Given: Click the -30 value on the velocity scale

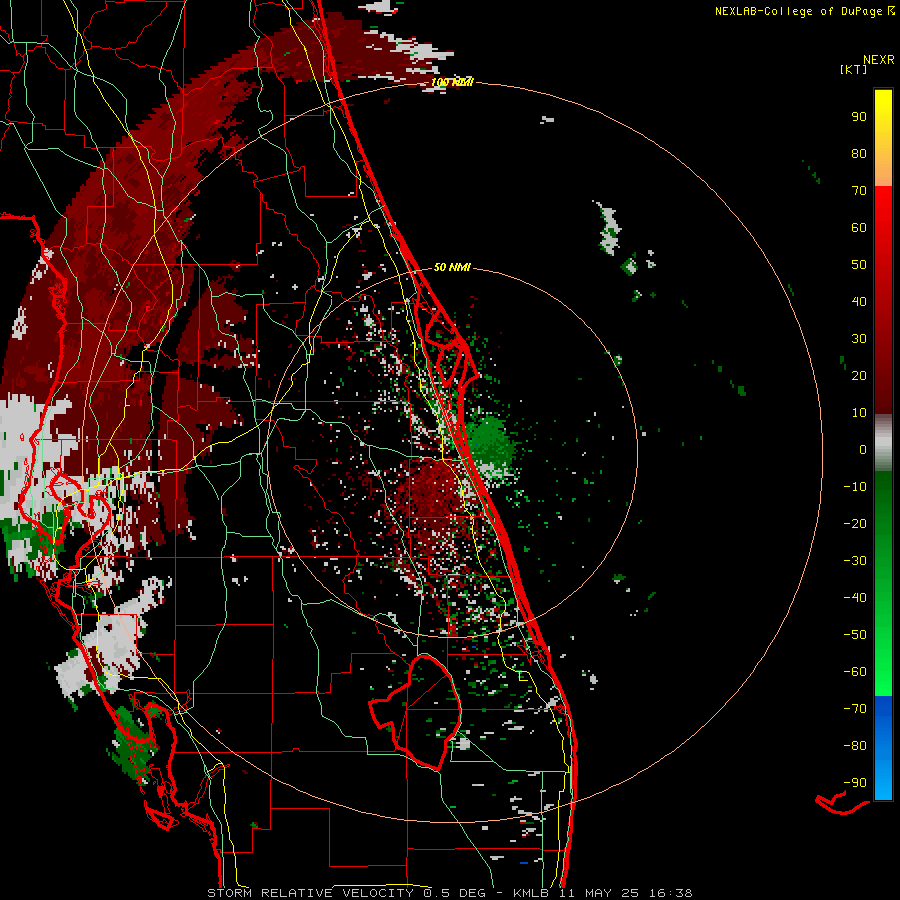Looking at the screenshot, I should [x=855, y=561].
